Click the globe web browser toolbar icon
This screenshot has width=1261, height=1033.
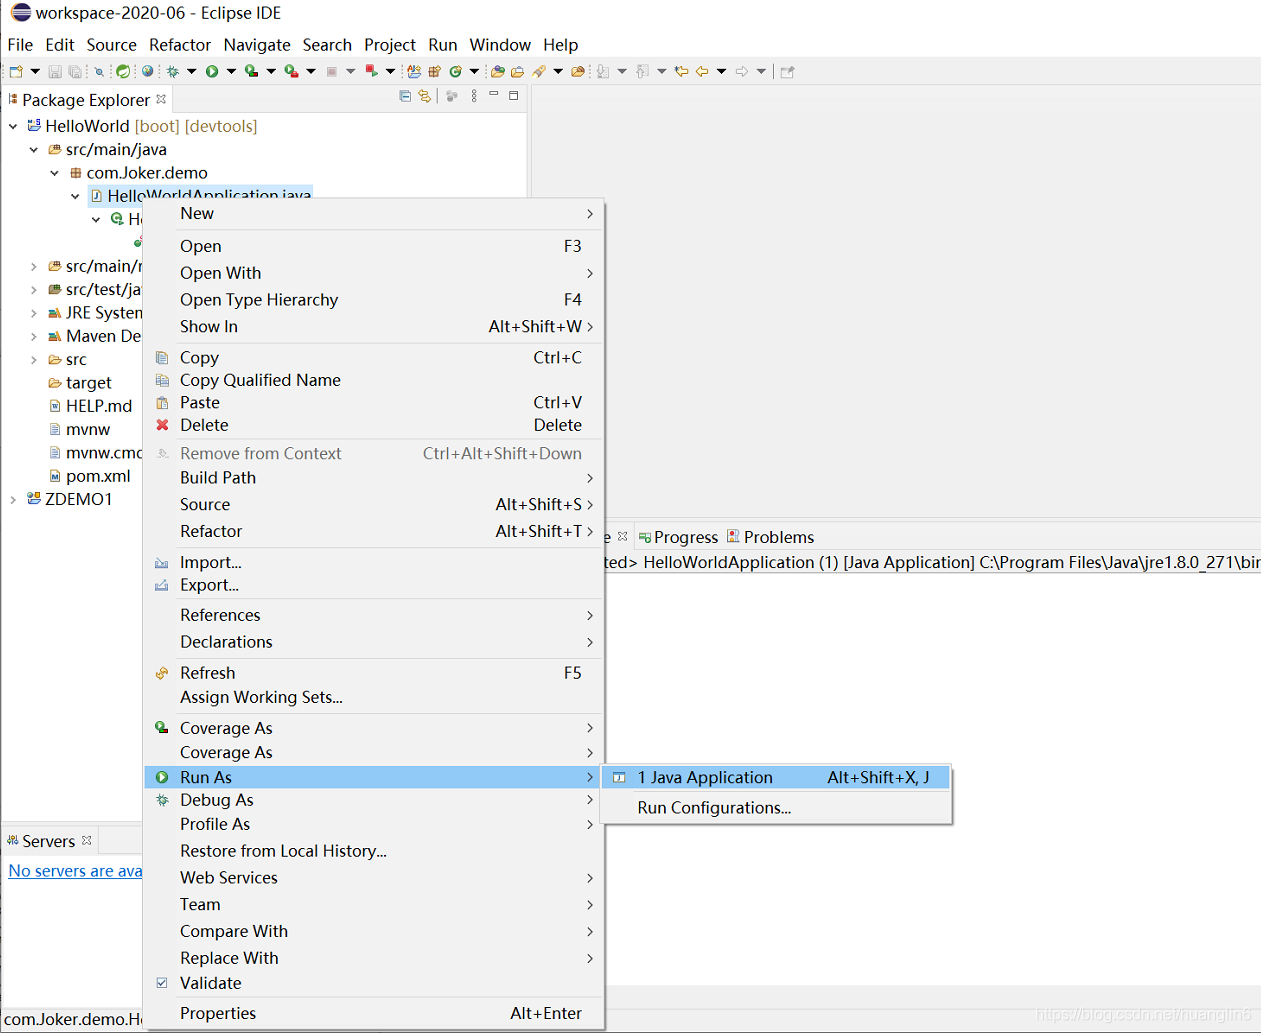tap(147, 71)
